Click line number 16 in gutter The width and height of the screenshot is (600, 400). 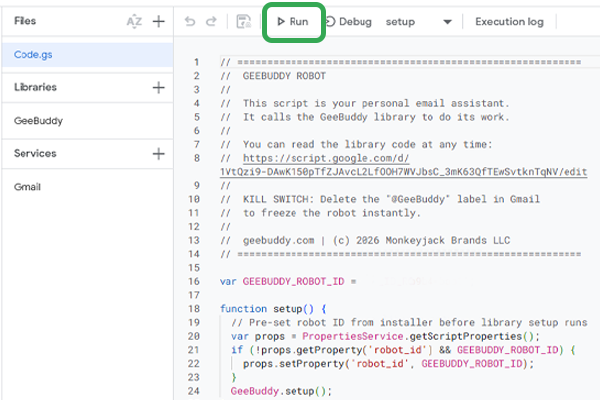(x=194, y=281)
